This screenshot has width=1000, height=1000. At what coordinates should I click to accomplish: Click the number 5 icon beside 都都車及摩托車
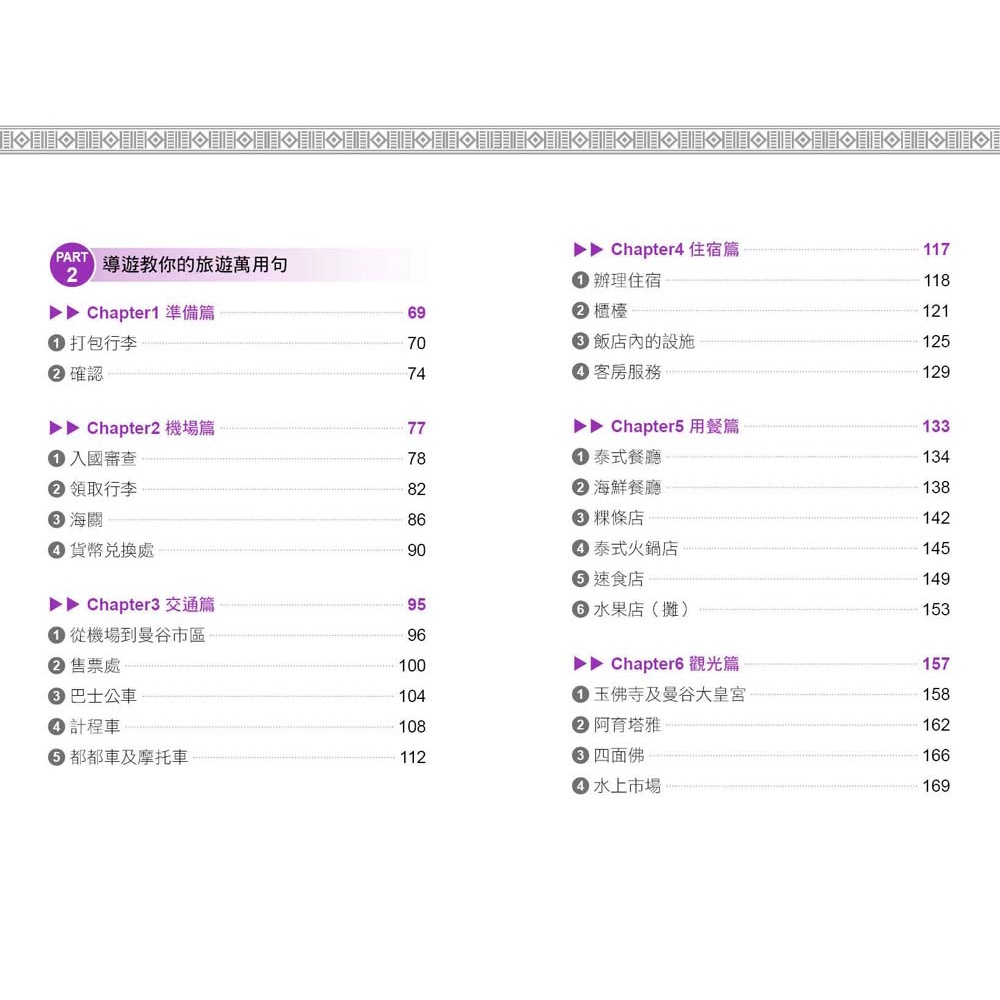coord(57,757)
